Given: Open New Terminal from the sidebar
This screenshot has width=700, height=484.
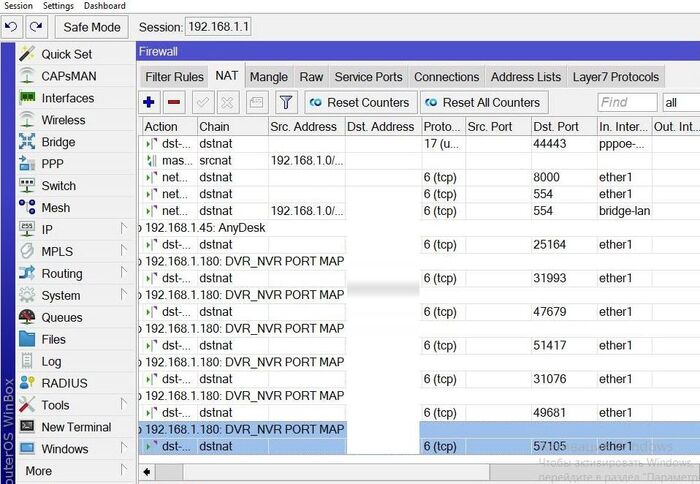Looking at the screenshot, I should pos(76,427).
